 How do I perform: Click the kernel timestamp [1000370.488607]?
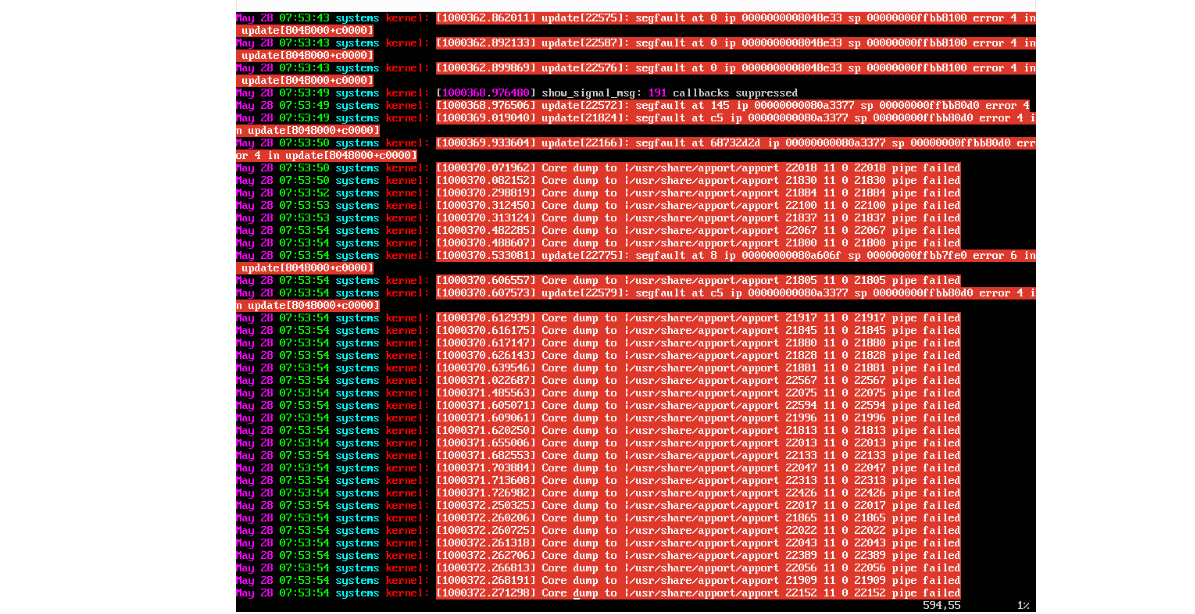[486, 243]
